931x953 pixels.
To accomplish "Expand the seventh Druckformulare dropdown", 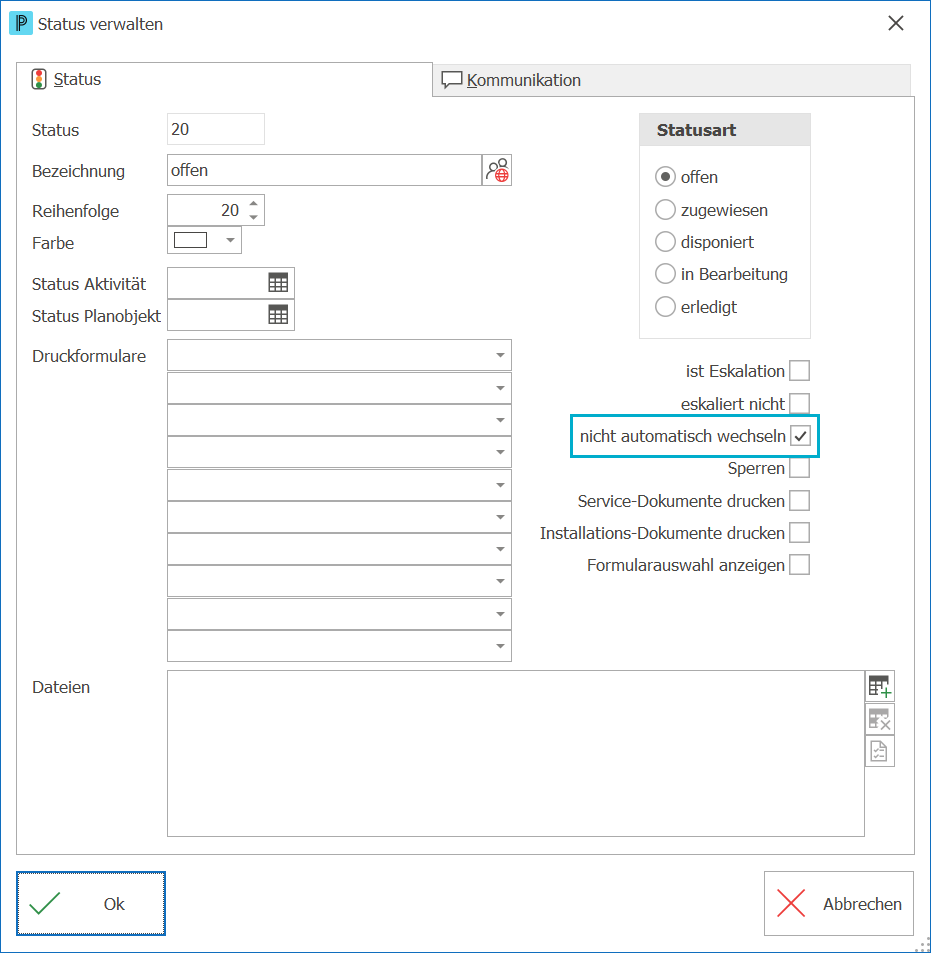I will 500,549.
